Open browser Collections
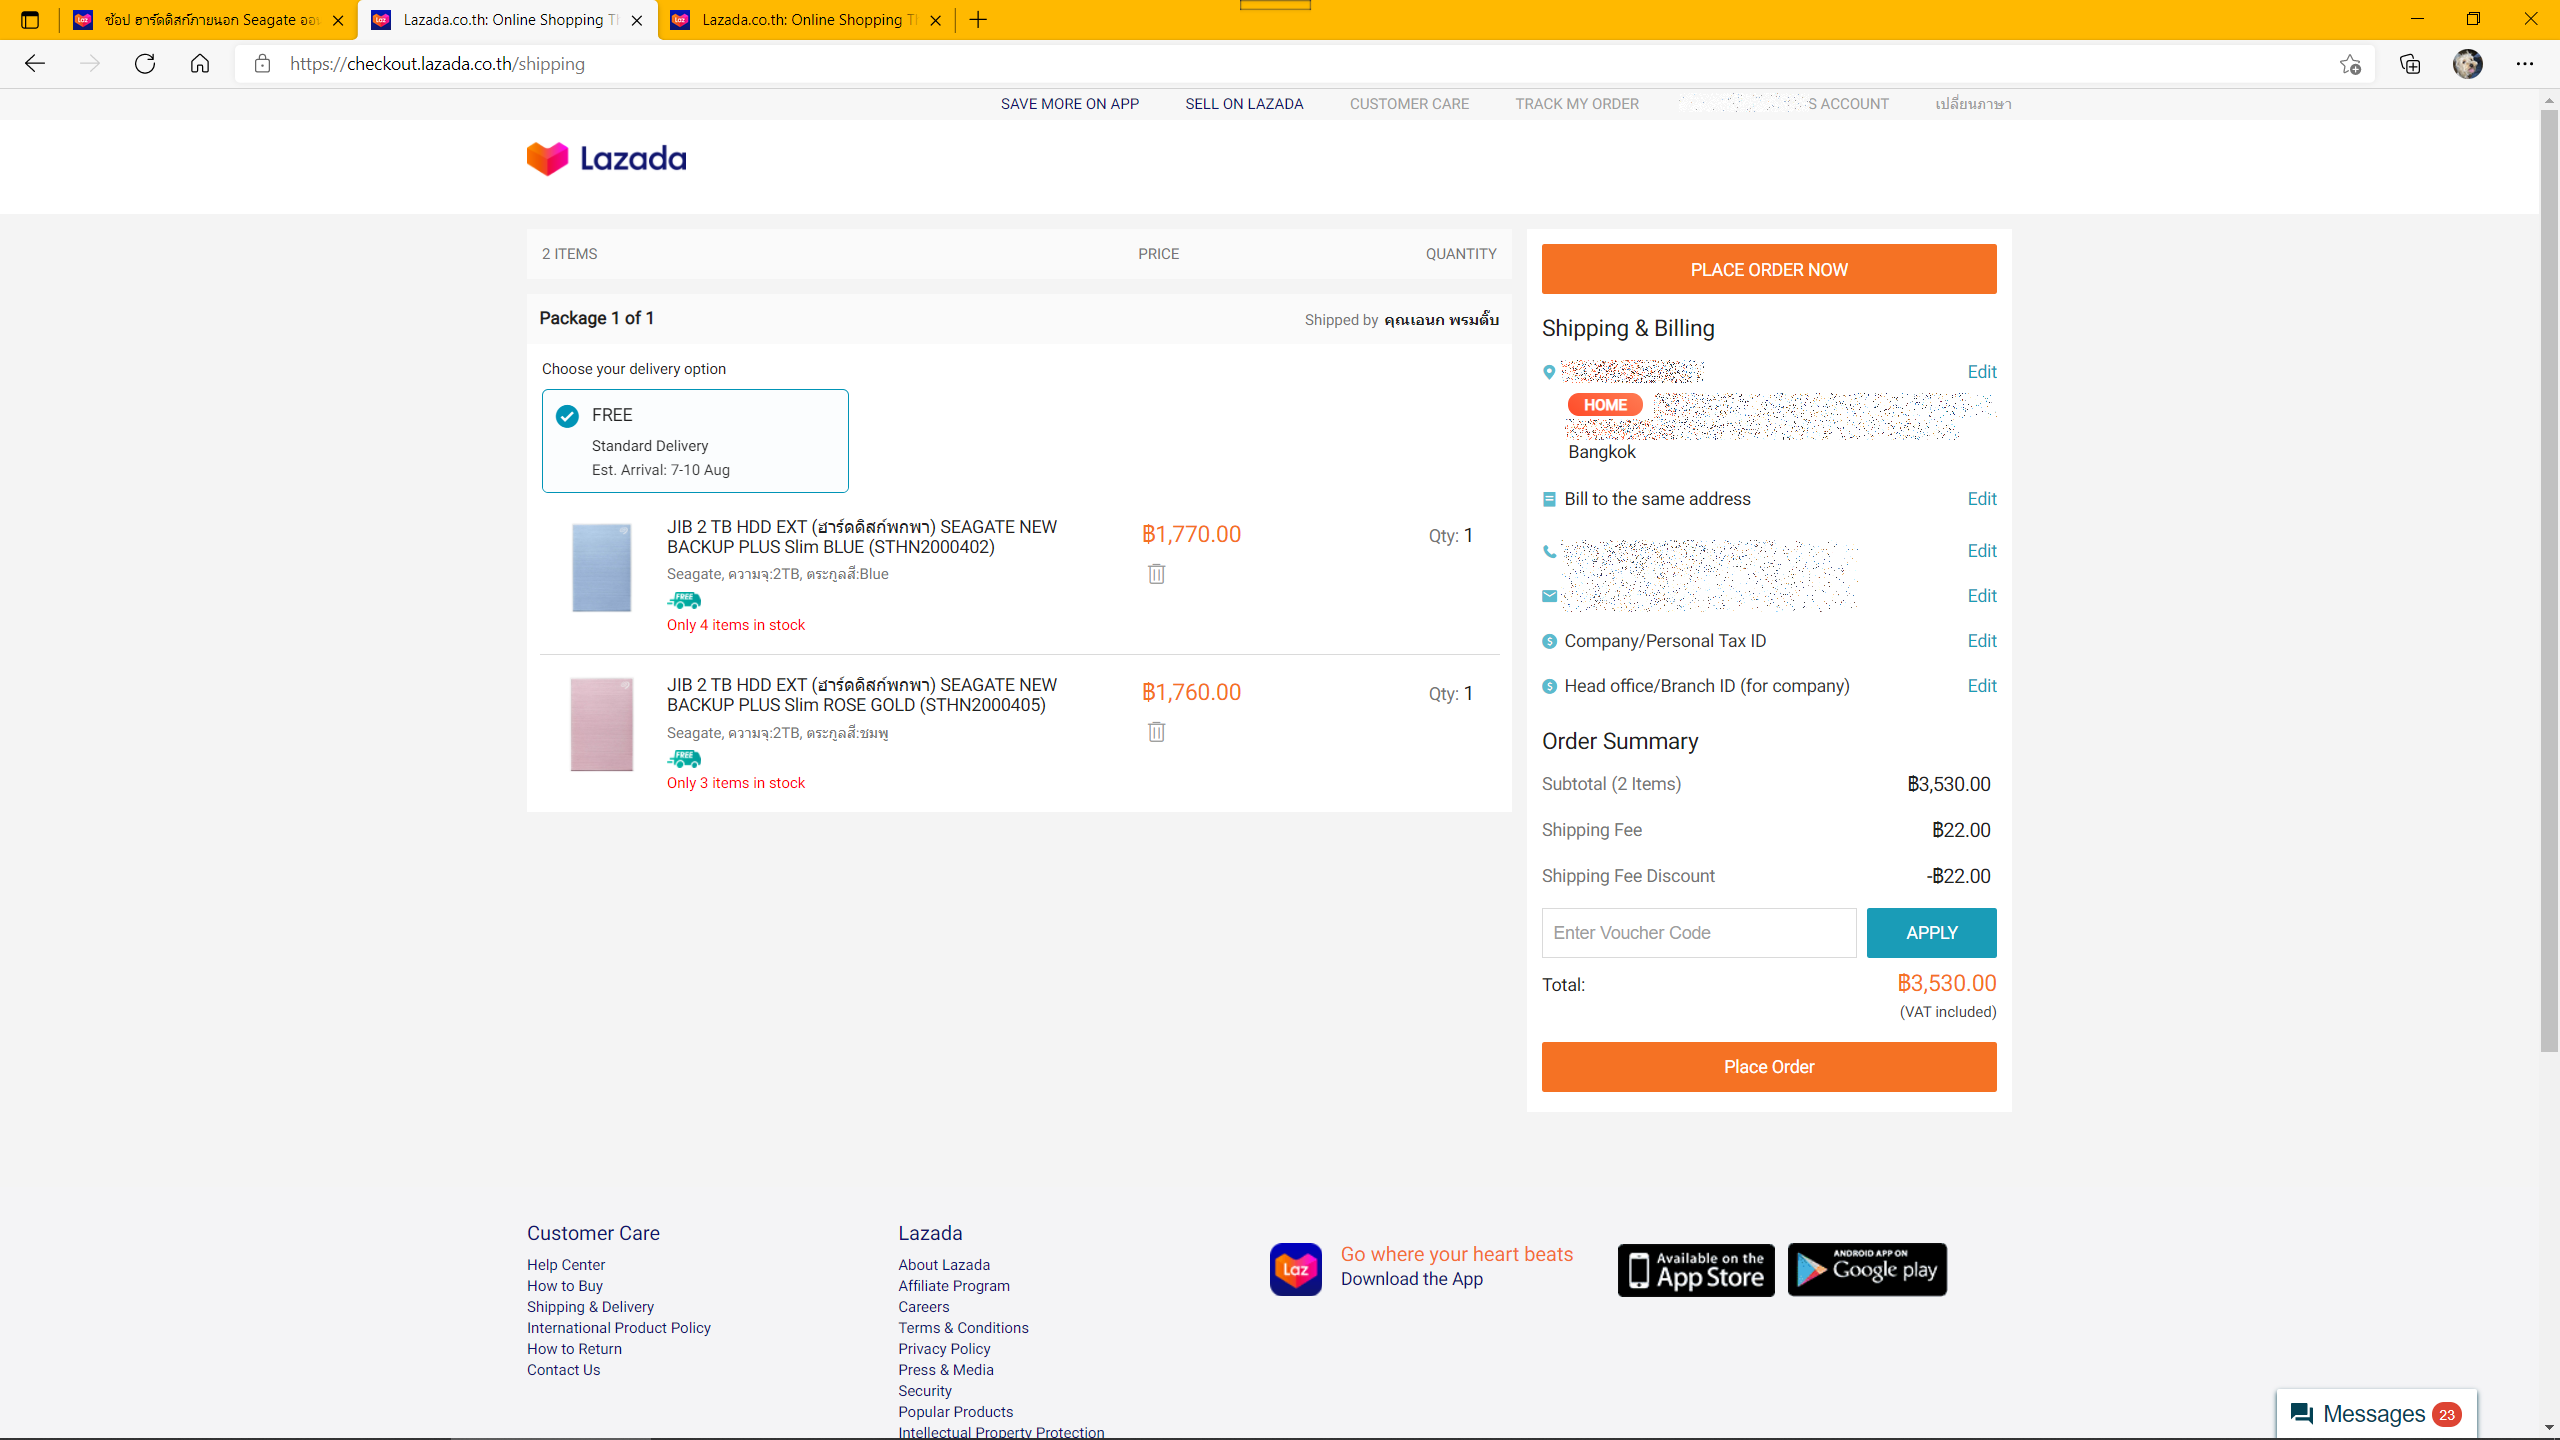The width and height of the screenshot is (2560, 1440). coord(2409,64)
